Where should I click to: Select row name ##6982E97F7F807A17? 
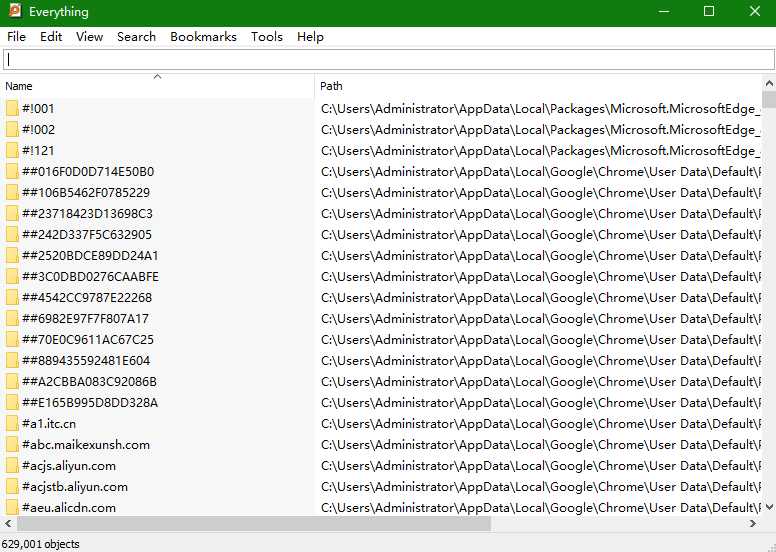coord(85,319)
